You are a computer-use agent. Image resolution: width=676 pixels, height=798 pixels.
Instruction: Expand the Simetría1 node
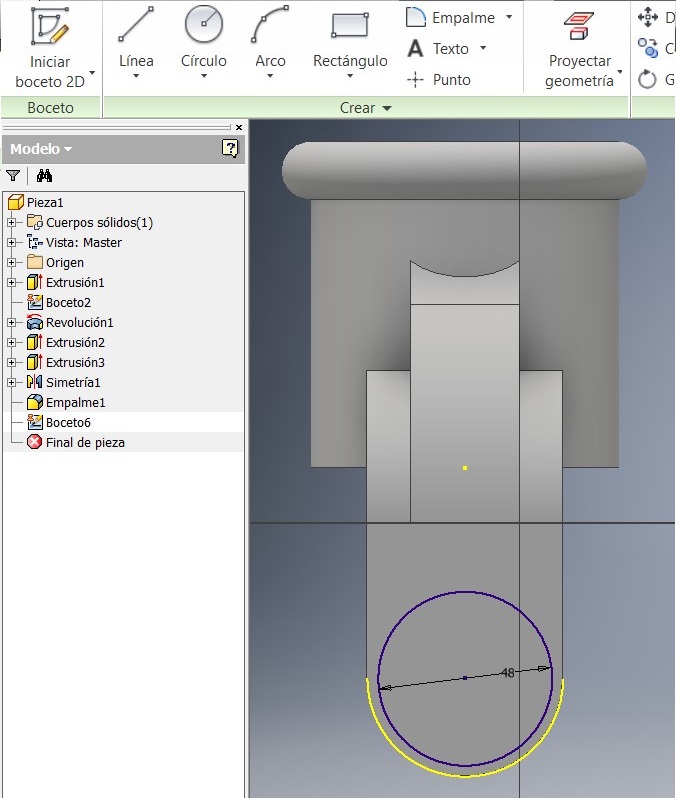[12, 382]
